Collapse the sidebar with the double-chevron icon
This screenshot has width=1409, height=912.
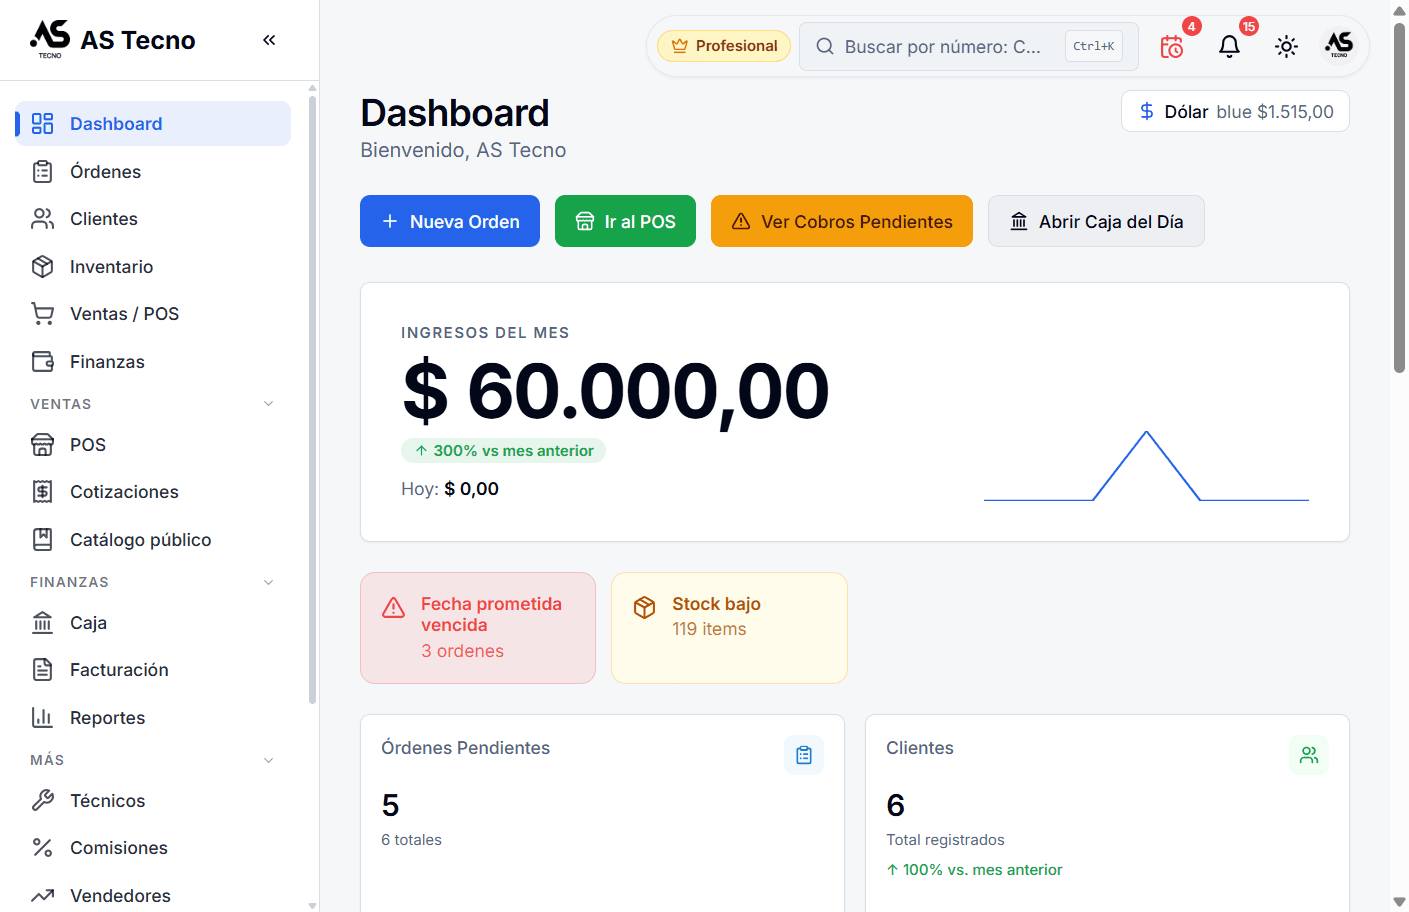[269, 40]
